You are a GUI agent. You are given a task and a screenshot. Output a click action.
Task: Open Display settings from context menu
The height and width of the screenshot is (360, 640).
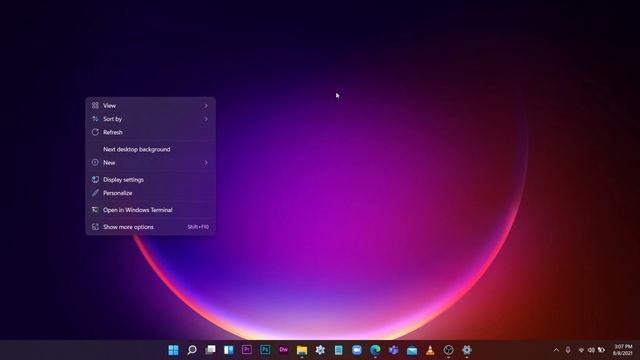(x=151, y=180)
